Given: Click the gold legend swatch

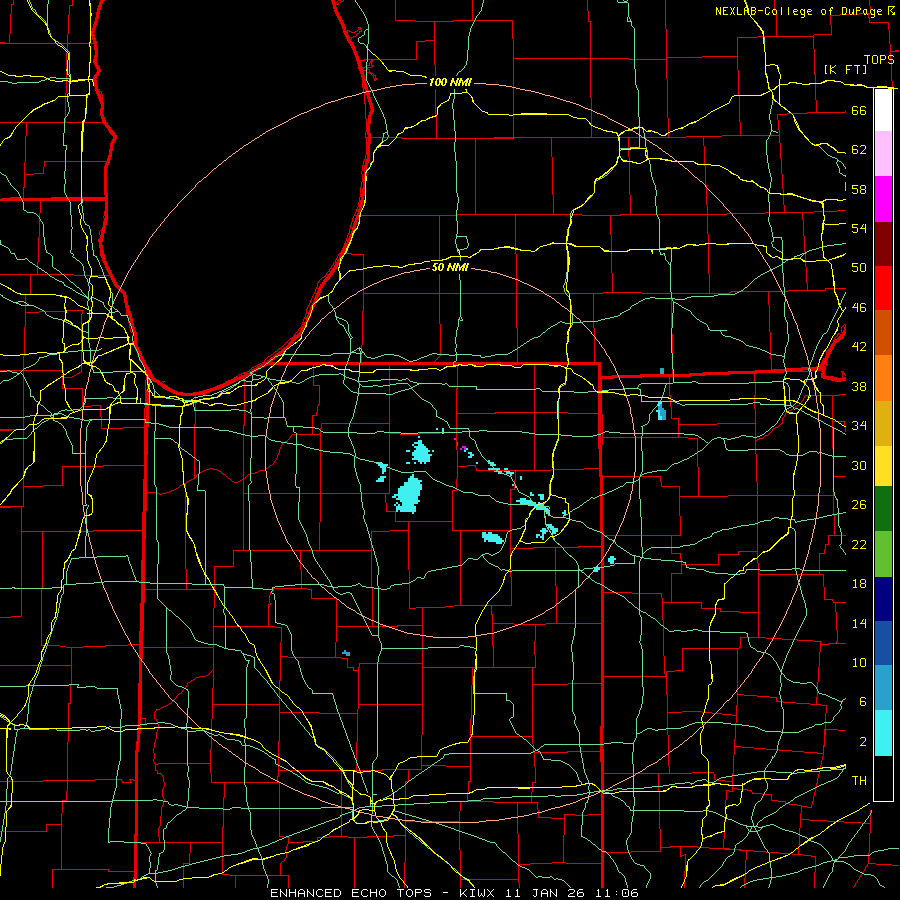Looking at the screenshot, I should click(x=883, y=423).
